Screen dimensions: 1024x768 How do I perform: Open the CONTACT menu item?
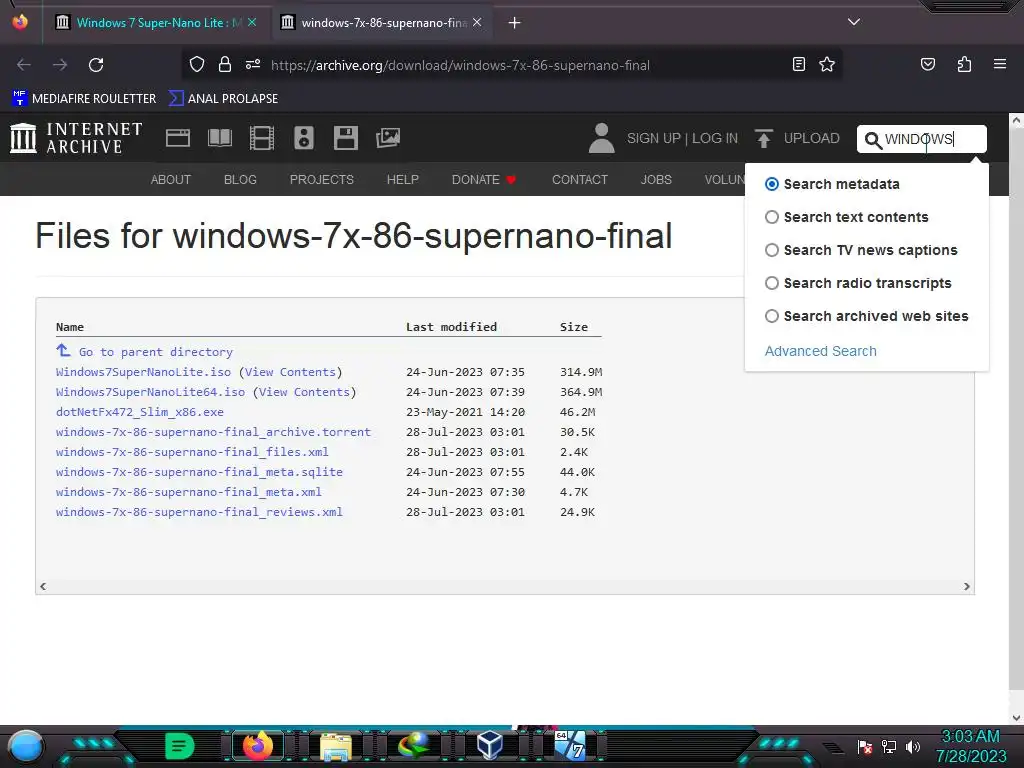click(x=580, y=180)
